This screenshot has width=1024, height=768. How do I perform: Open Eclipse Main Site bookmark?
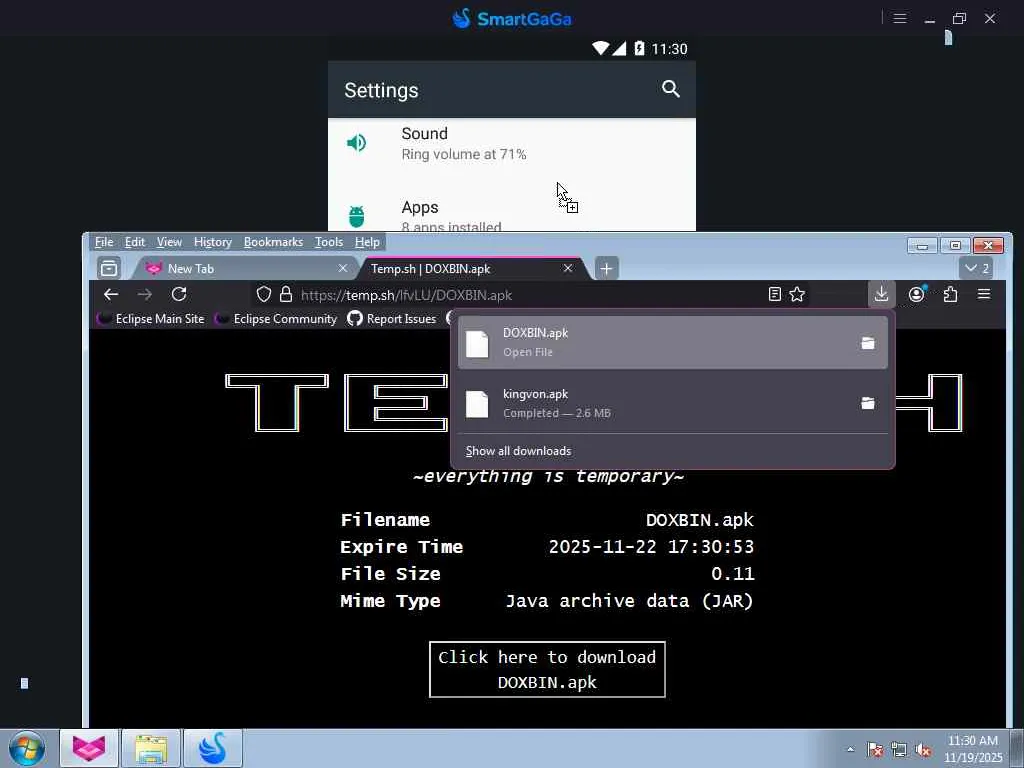point(152,319)
